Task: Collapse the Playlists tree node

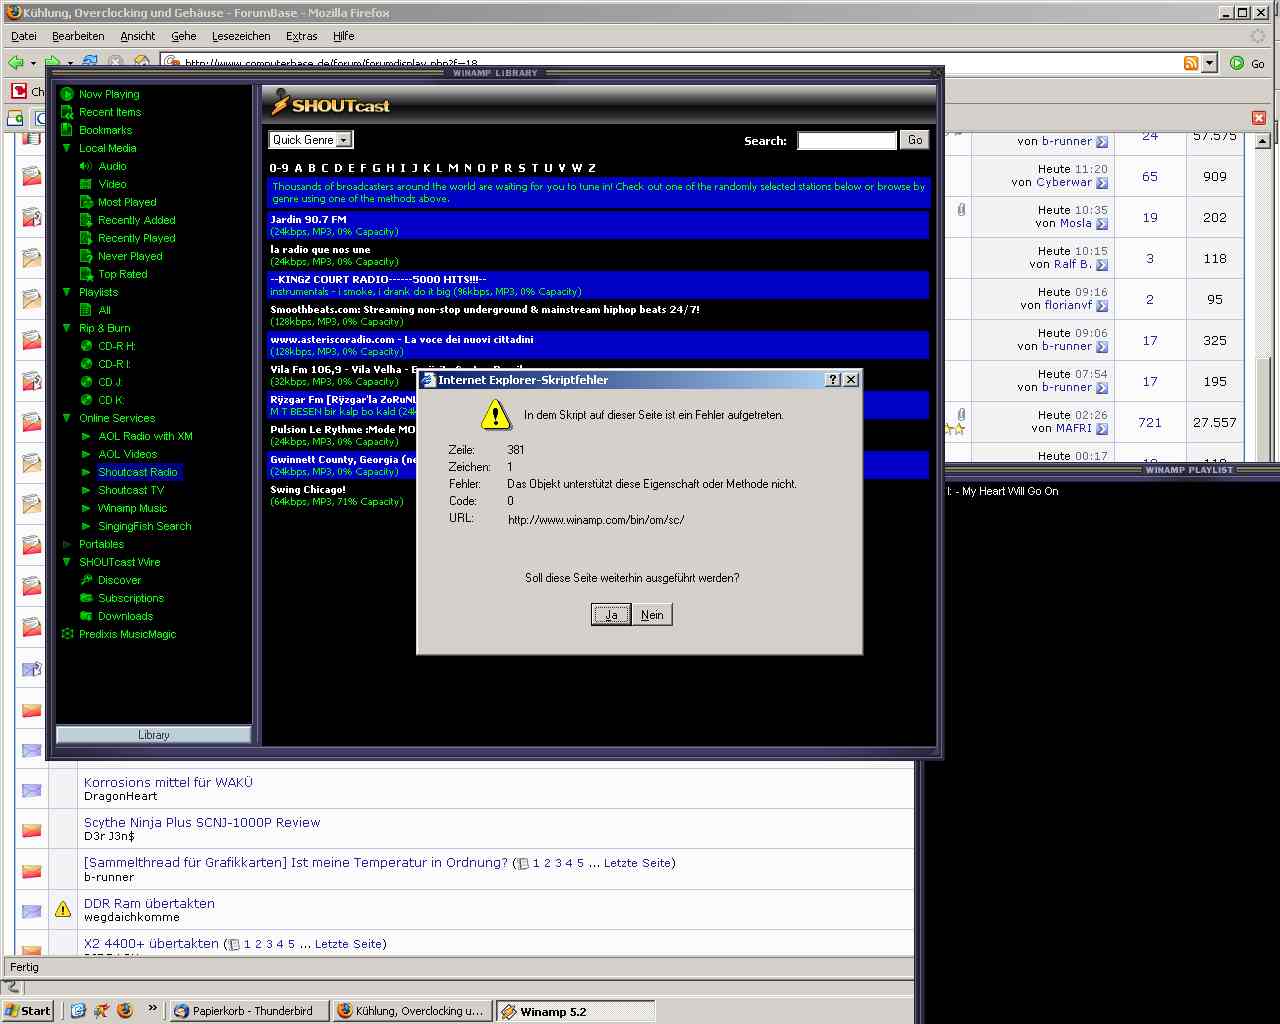Action: tap(67, 292)
